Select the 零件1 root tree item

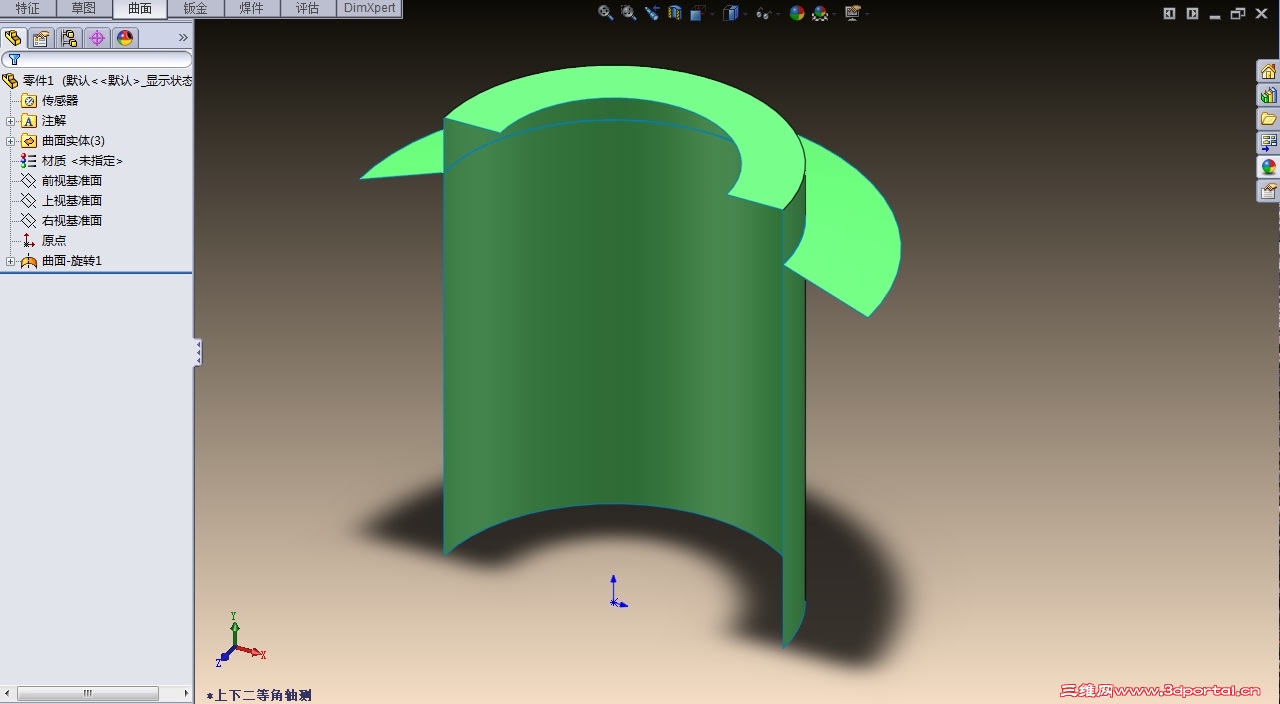(x=97, y=81)
